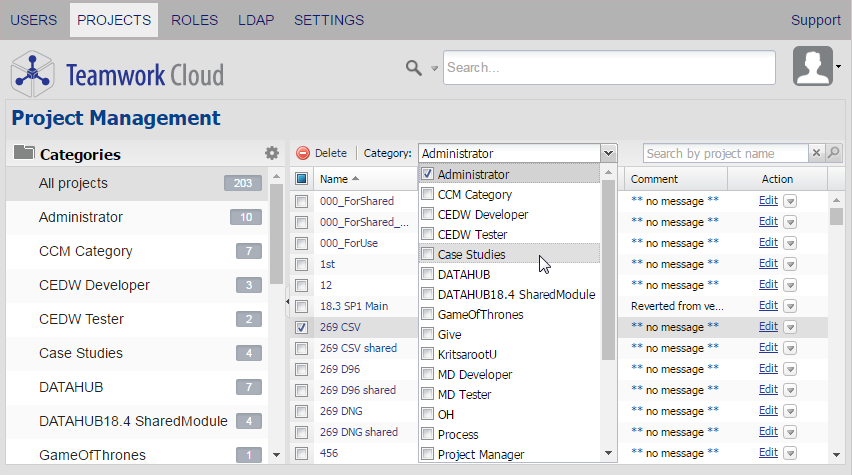852x475 pixels.
Task: Switch to the USERS tab
Action: (x=34, y=20)
